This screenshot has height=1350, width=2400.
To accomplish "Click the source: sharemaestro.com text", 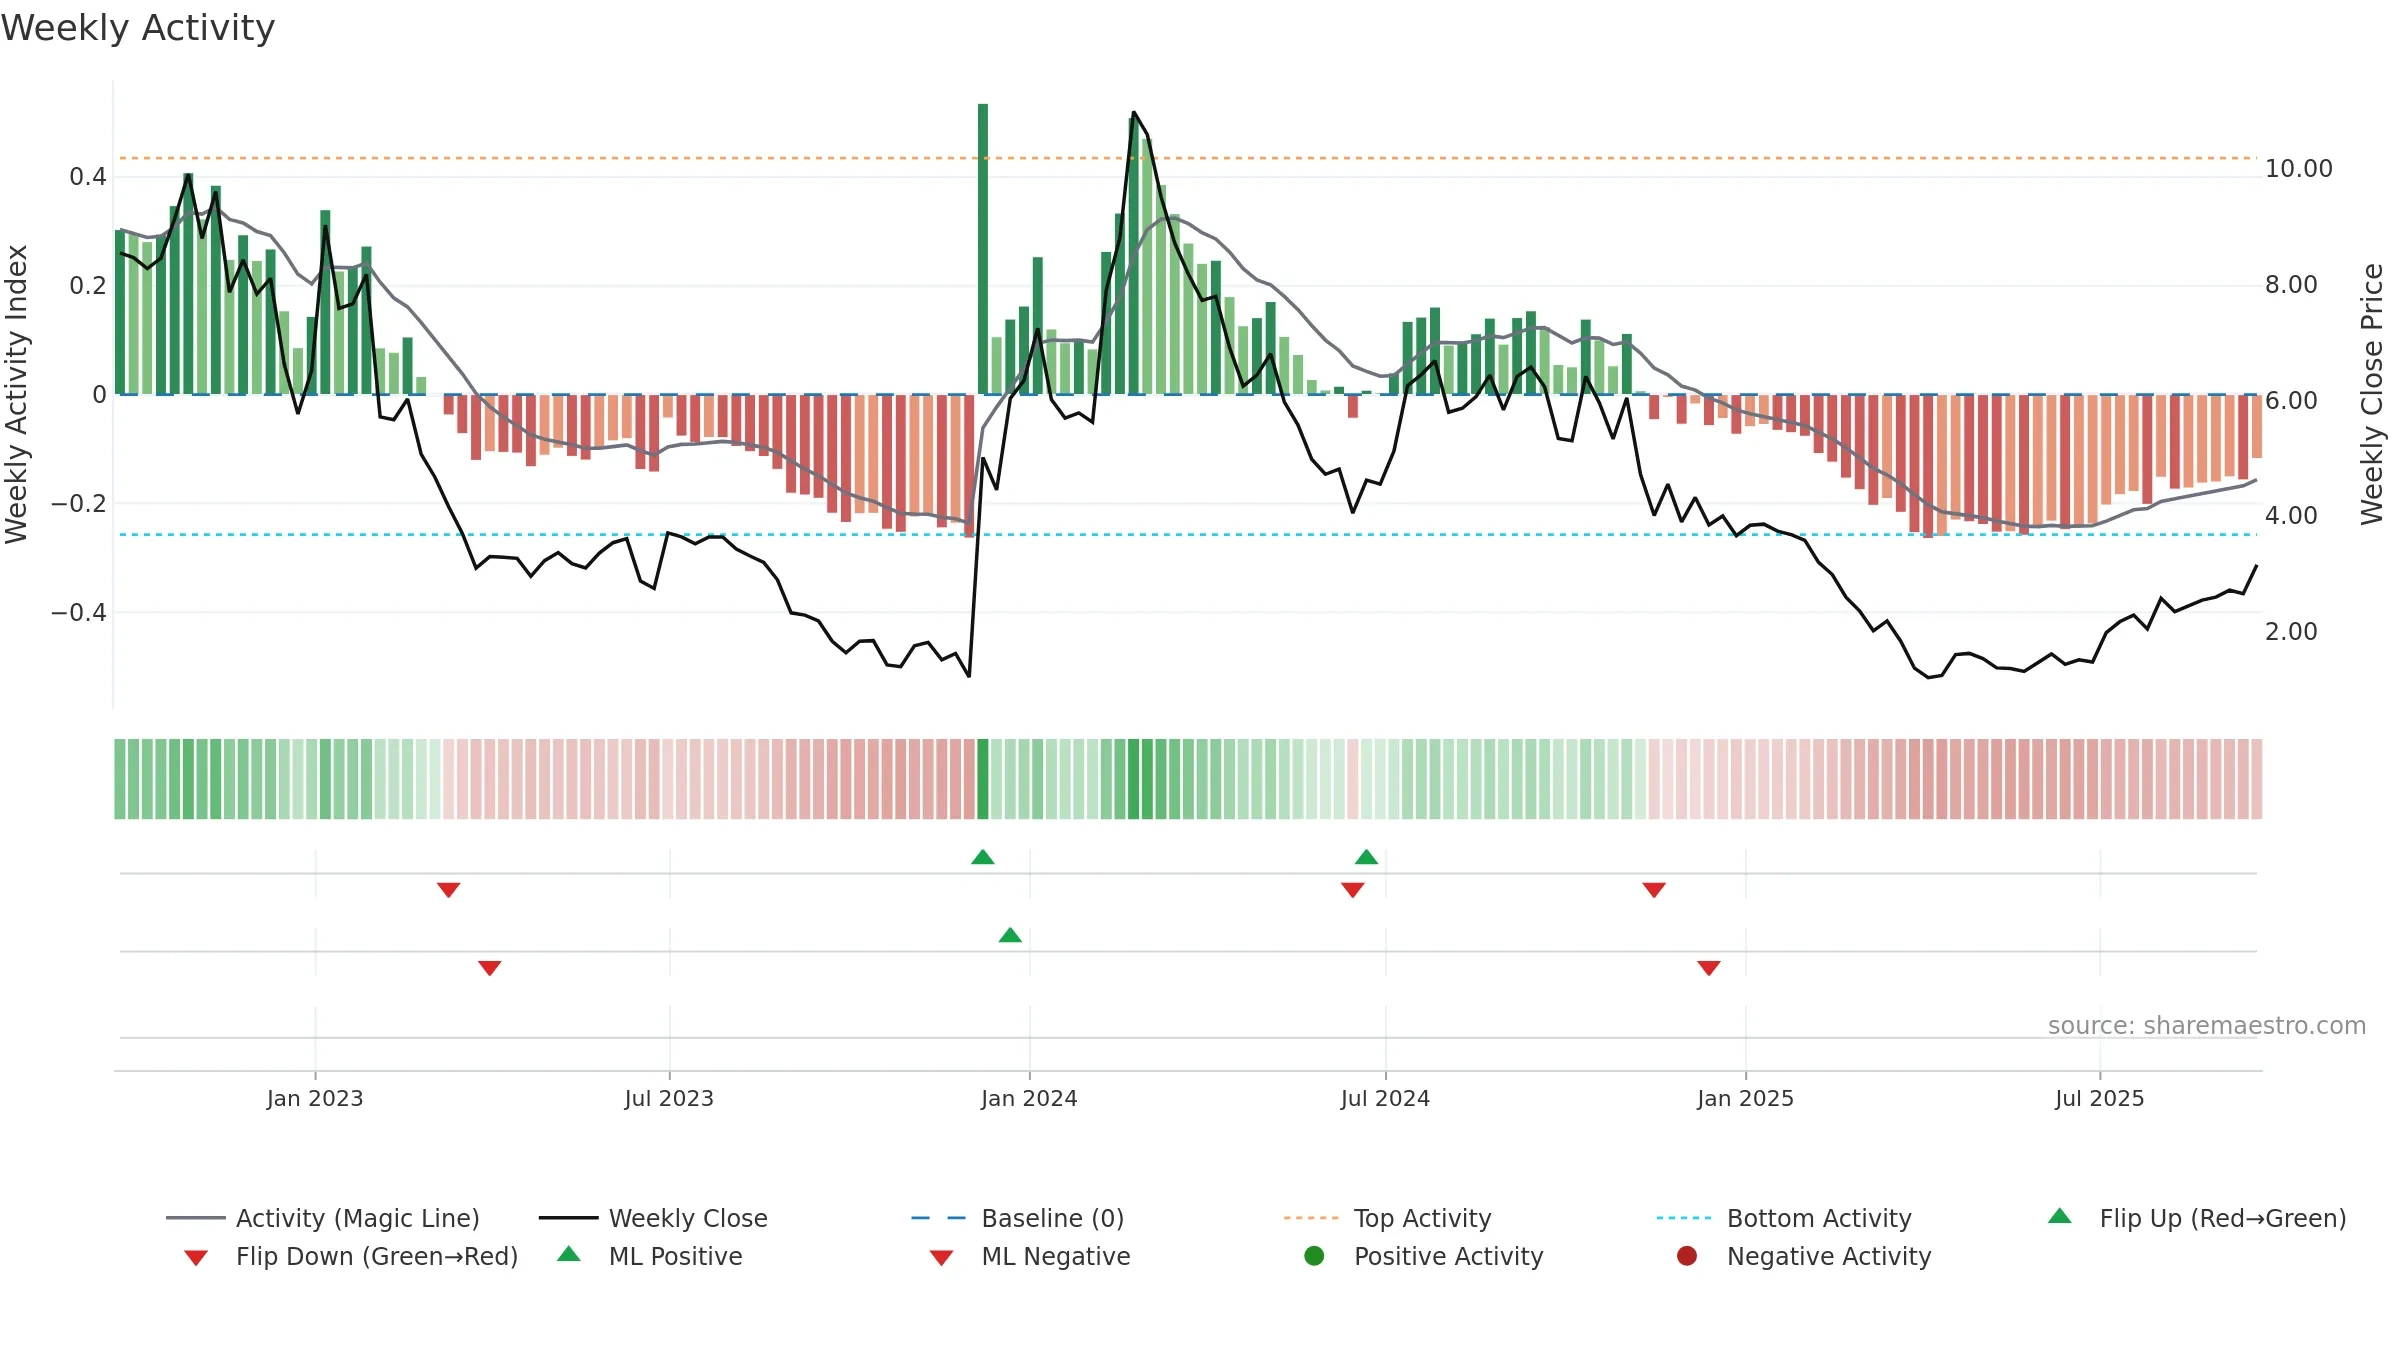I will [x=2207, y=1026].
